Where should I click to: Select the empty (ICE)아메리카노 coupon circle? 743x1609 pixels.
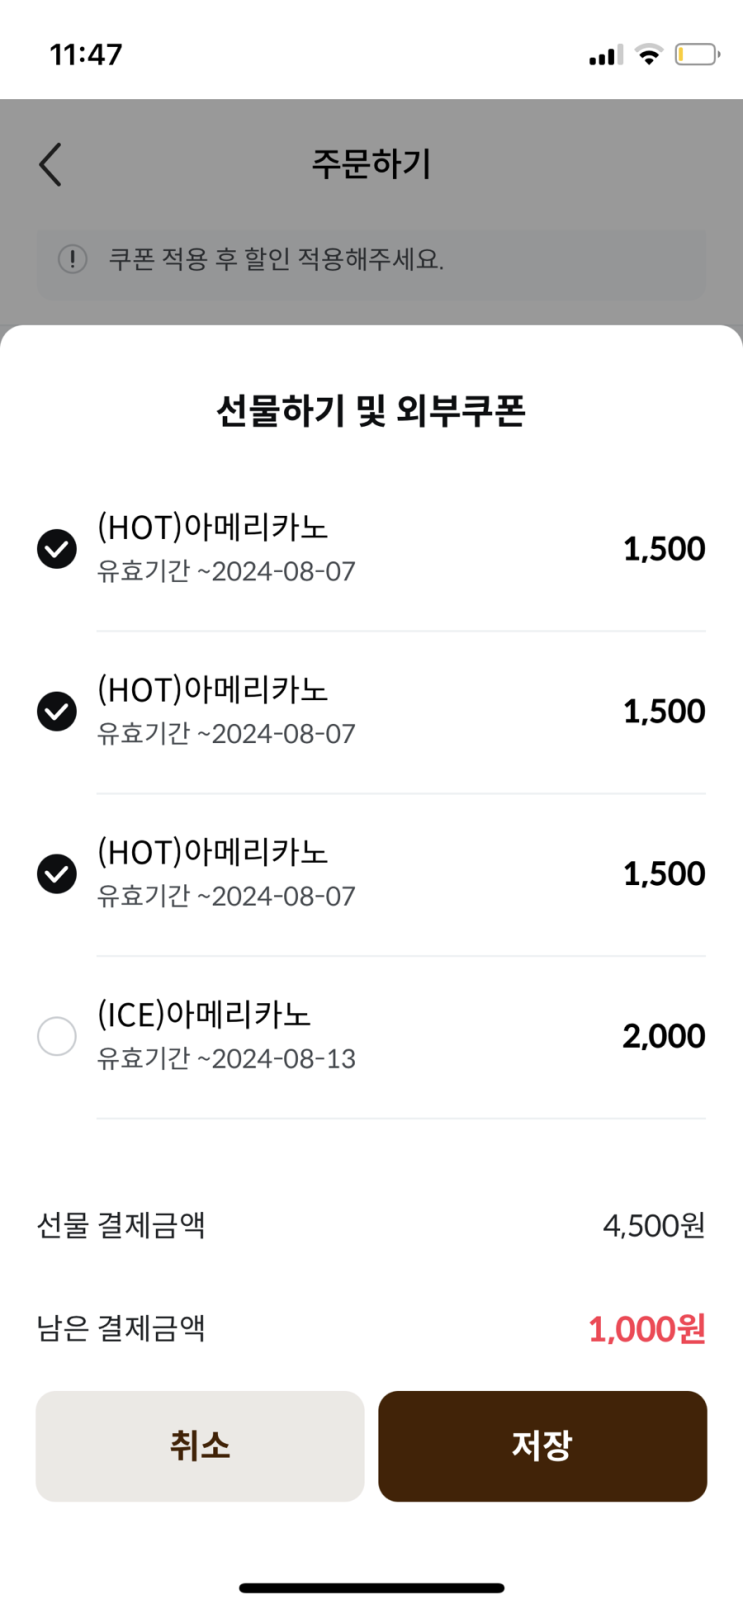tap(57, 1036)
